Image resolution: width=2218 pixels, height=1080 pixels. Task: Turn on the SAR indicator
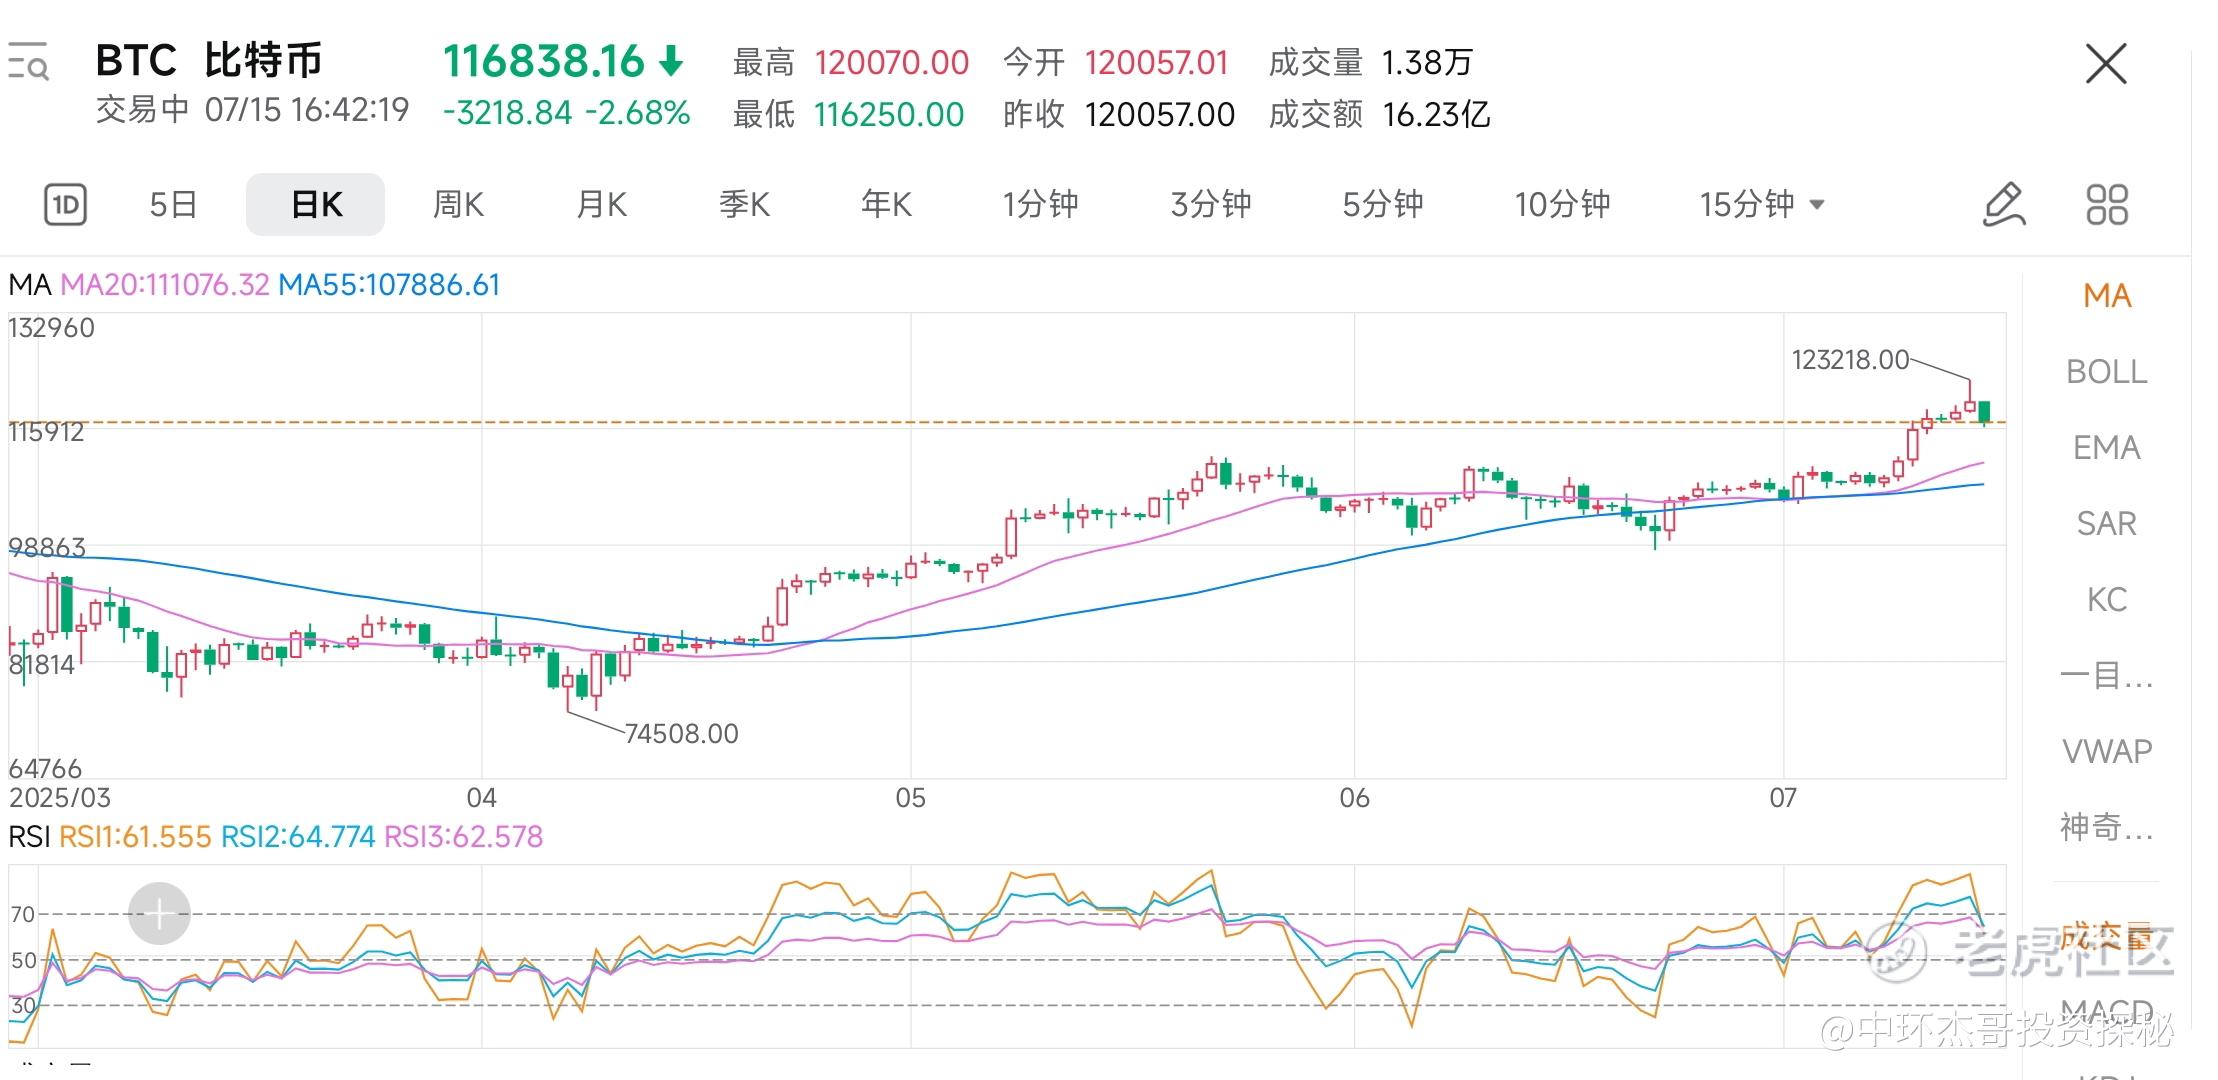click(x=2106, y=524)
